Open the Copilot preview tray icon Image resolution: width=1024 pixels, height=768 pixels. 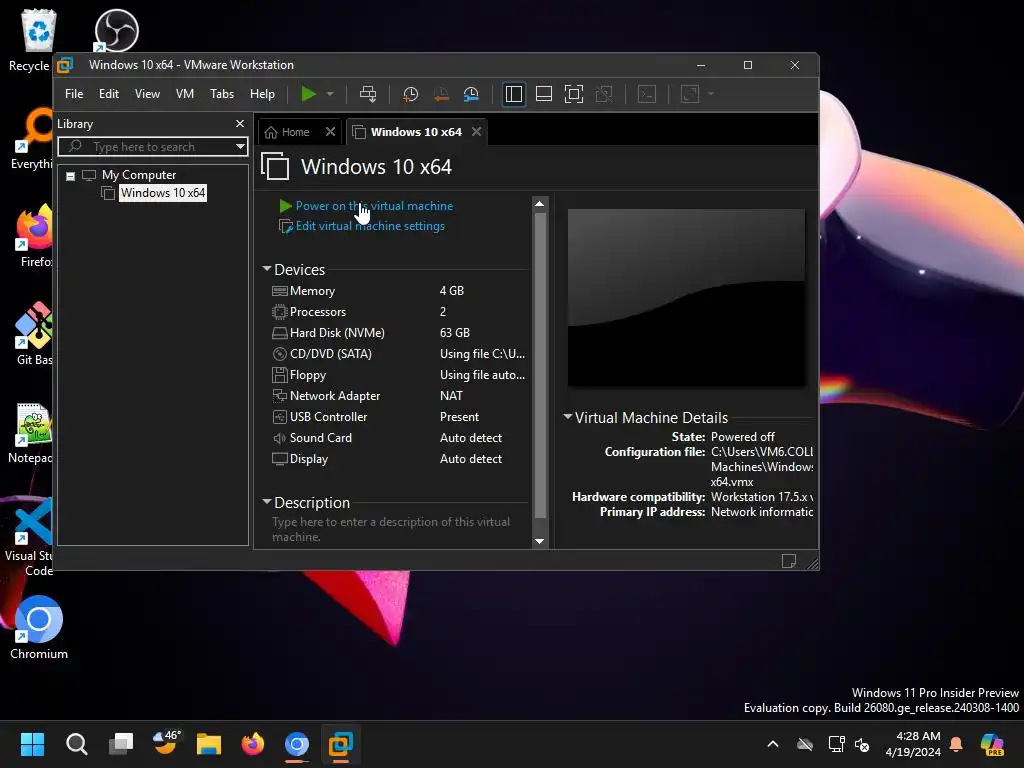(993, 744)
